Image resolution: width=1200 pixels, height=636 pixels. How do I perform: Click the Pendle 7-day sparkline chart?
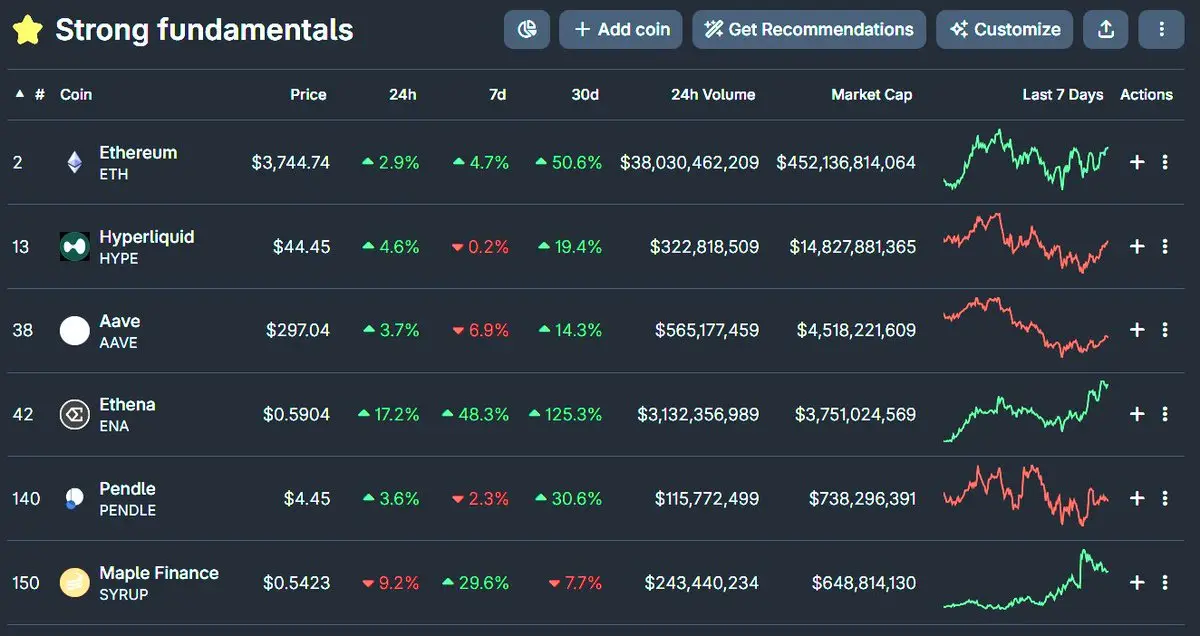point(1026,496)
